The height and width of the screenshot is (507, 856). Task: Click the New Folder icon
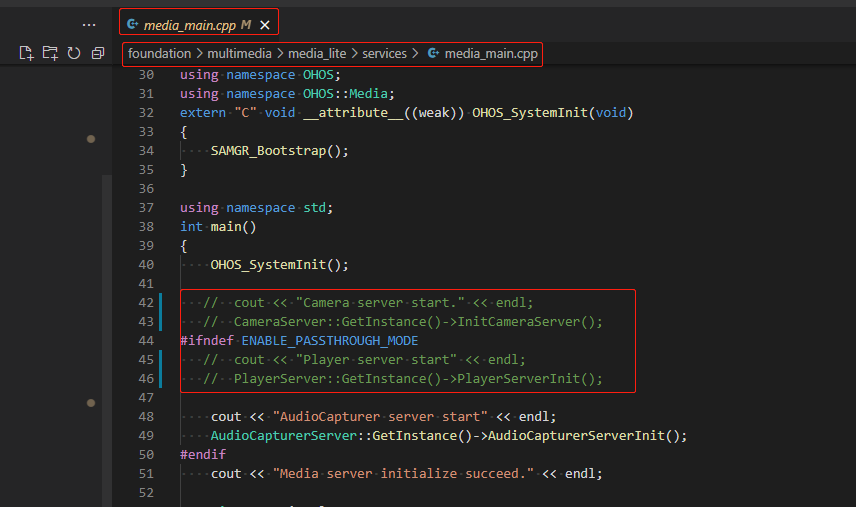(50, 53)
